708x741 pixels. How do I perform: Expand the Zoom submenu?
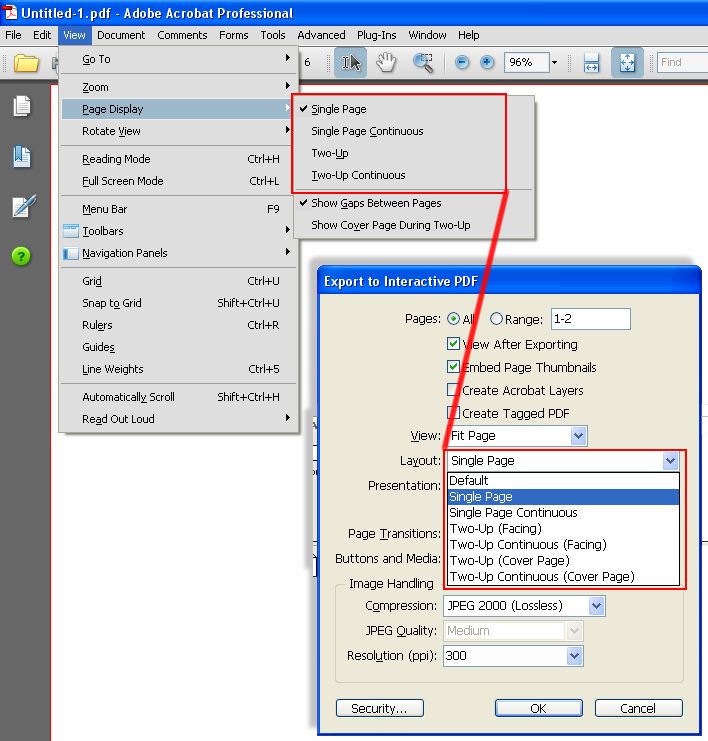179,87
